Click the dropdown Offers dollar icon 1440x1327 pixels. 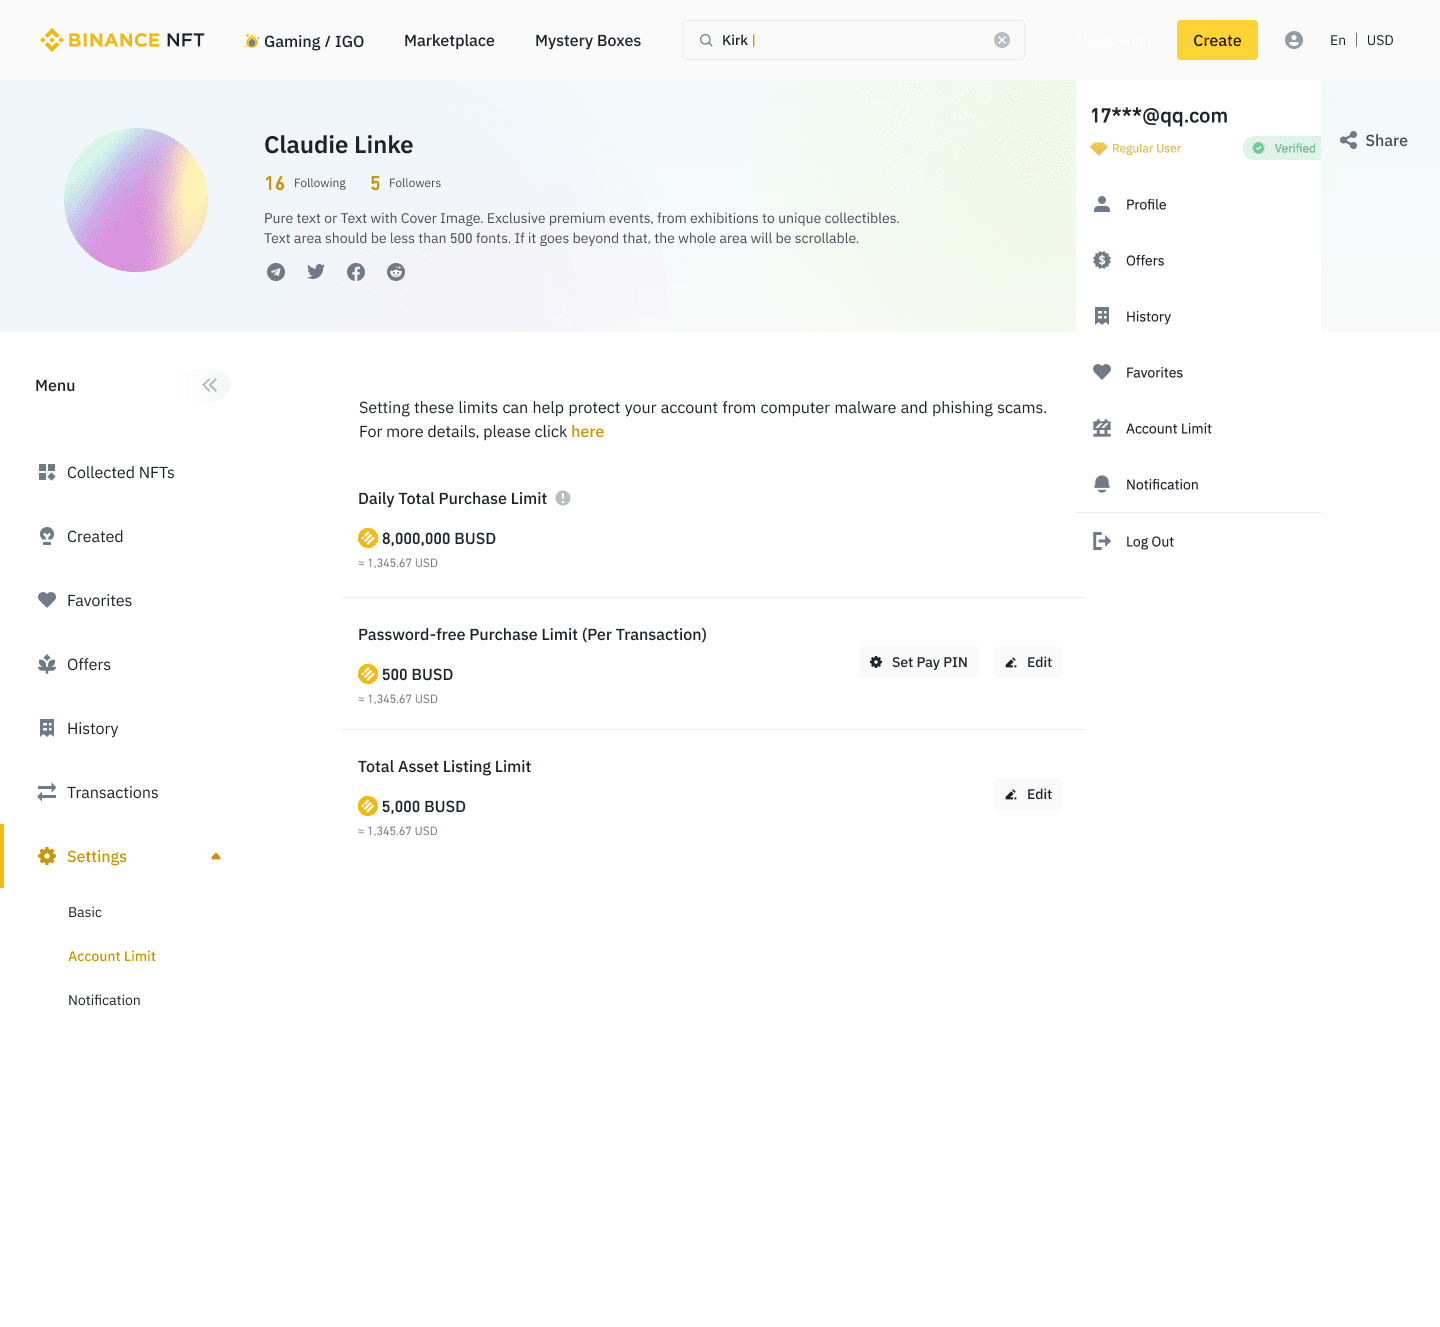point(1102,260)
